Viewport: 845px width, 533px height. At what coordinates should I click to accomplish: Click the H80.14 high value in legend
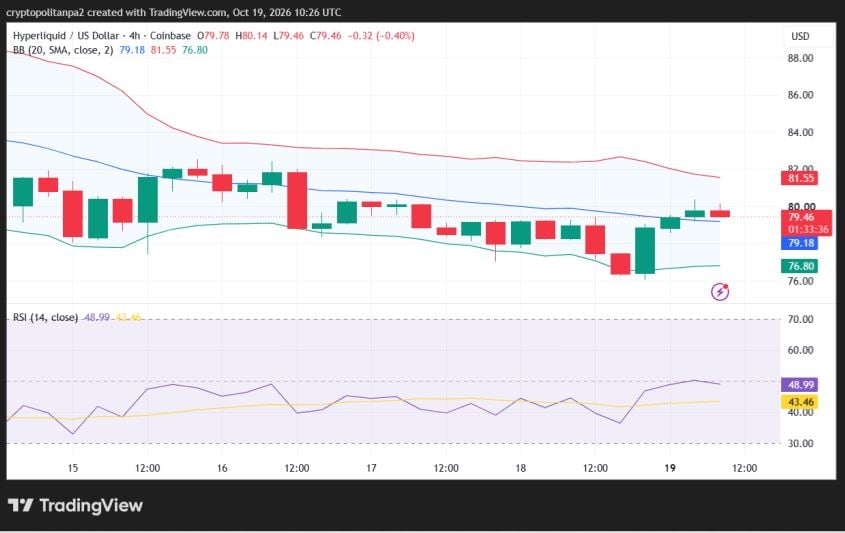coord(251,36)
